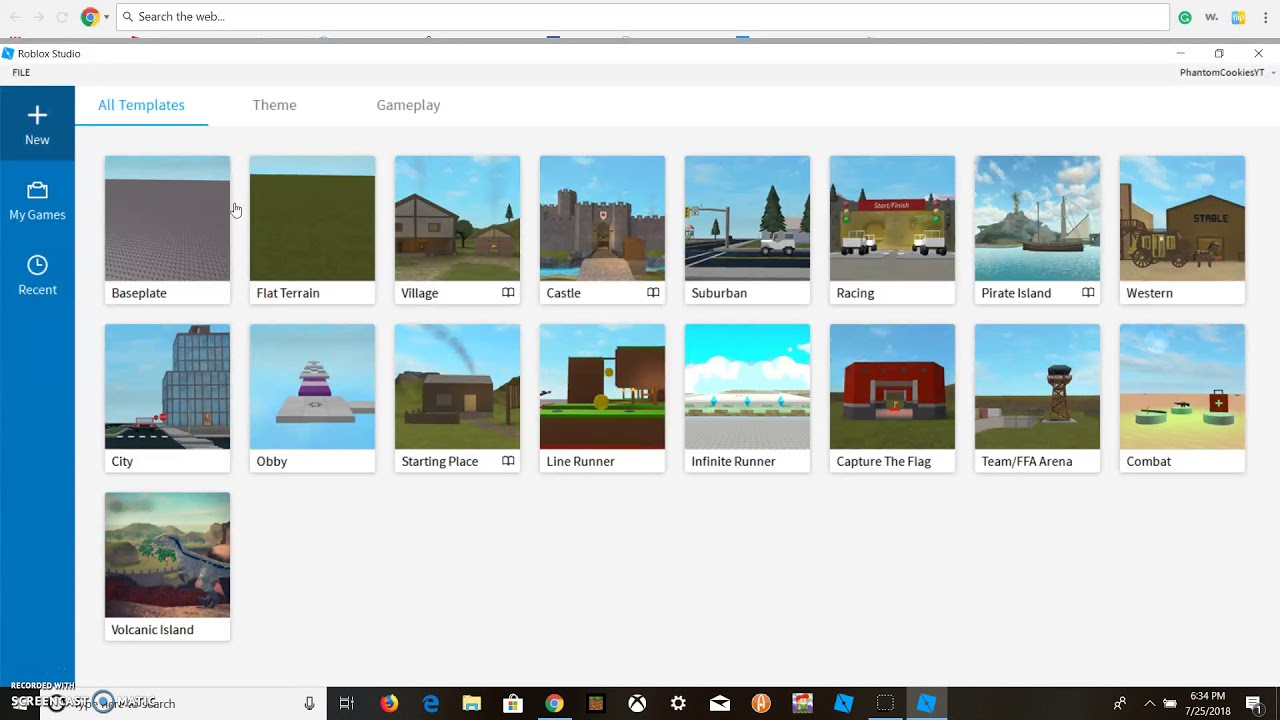
Task: Select the Pirate Island template thumbnail
Action: click(x=1037, y=218)
